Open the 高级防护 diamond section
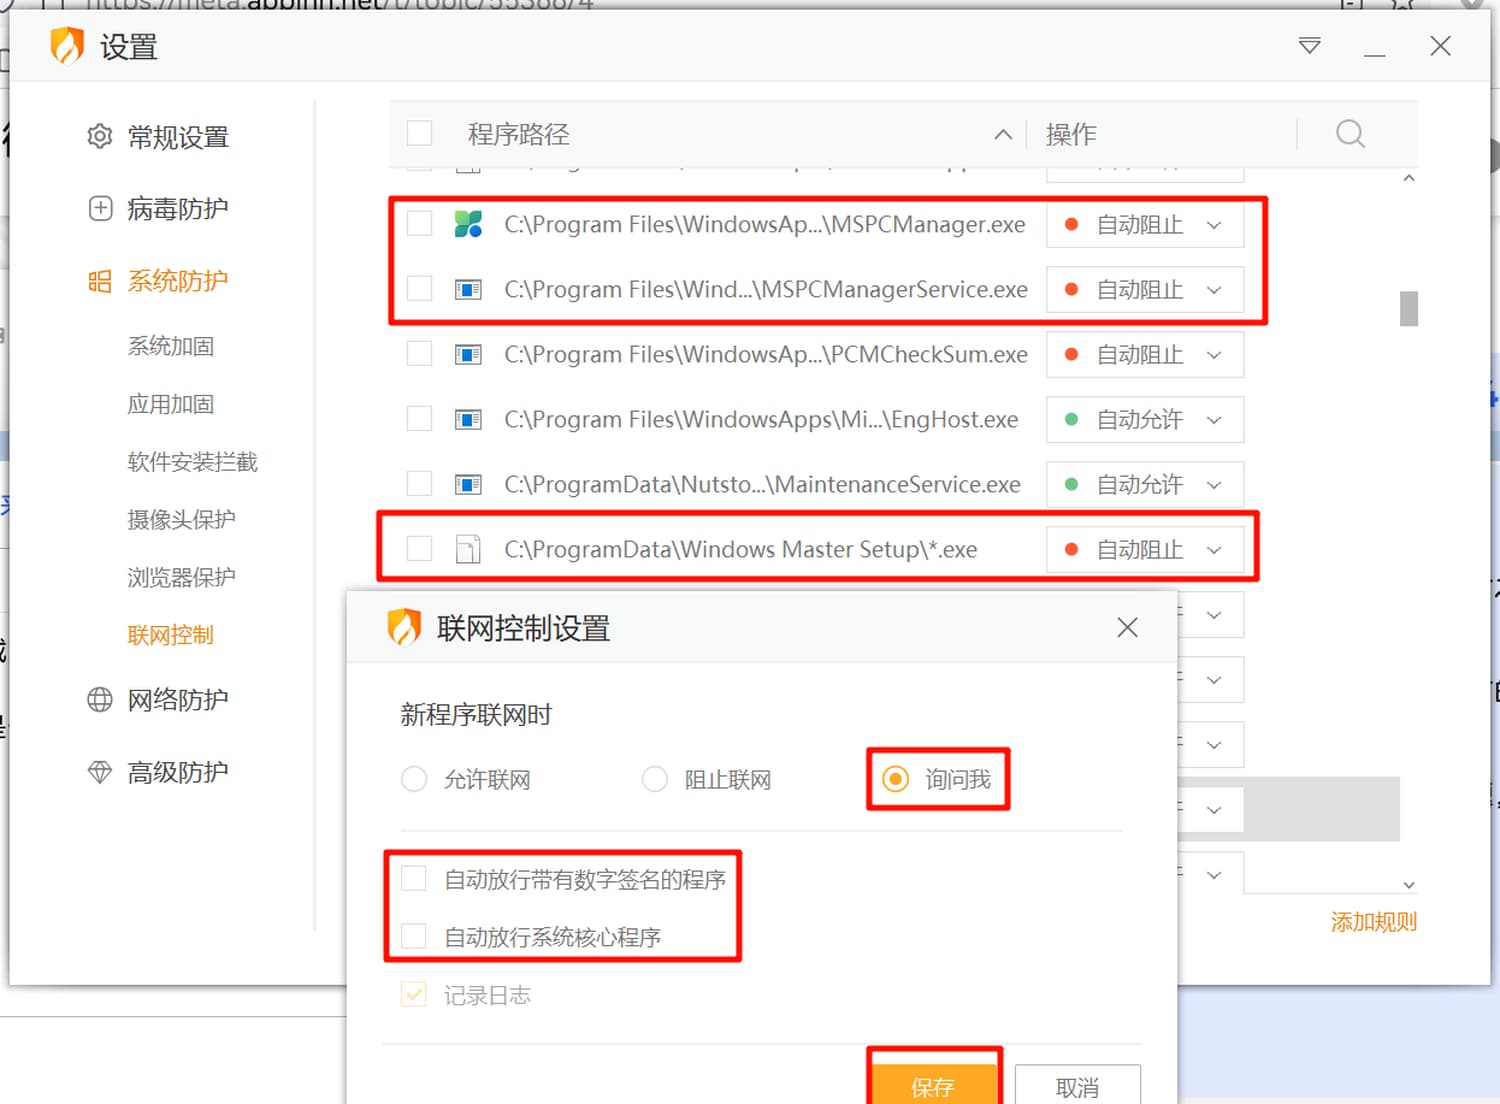 tap(158, 772)
